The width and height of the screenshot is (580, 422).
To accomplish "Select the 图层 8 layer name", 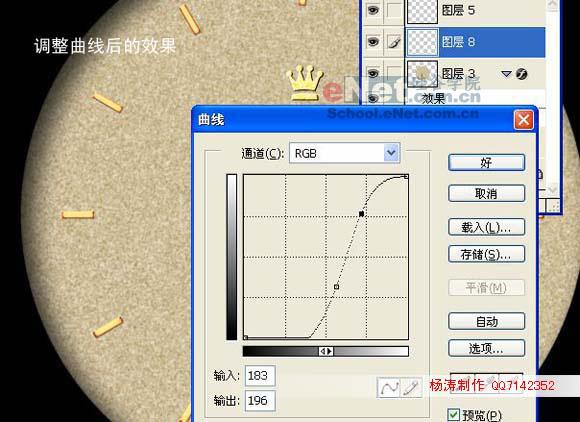I will (x=458, y=42).
